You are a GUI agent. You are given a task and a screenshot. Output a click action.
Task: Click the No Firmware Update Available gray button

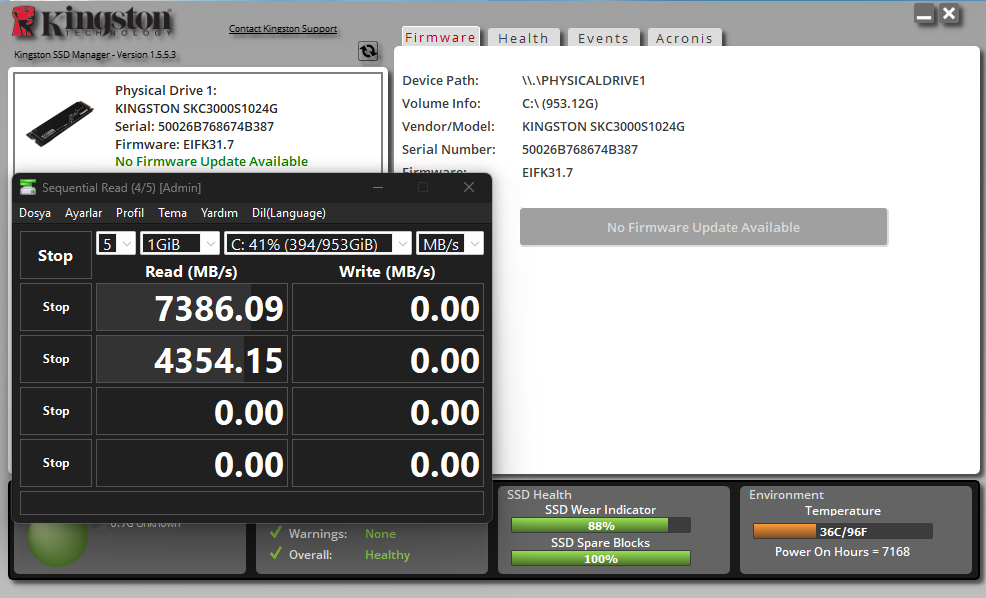coord(704,227)
